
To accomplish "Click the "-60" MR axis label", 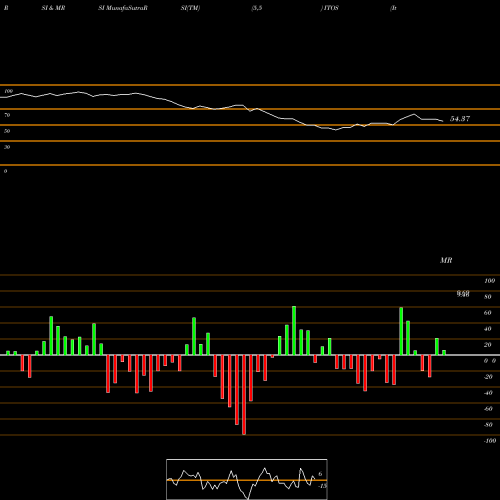I will [x=488, y=409].
